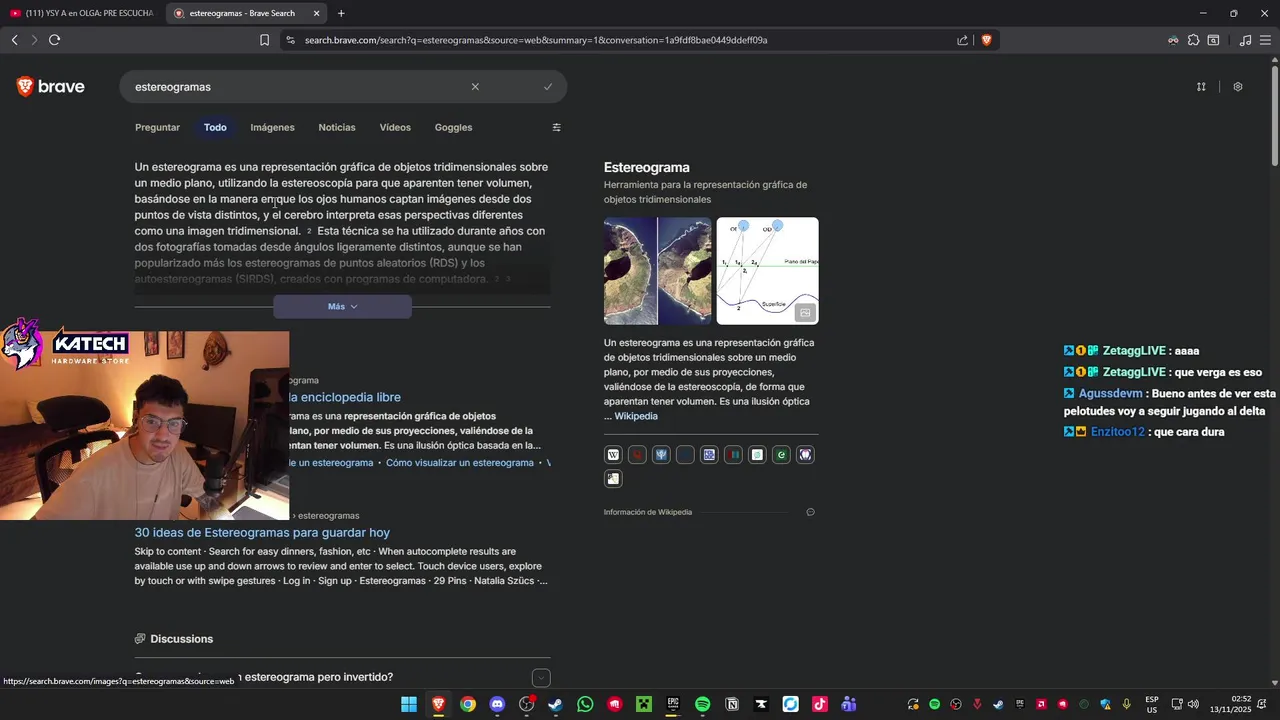Open Epic Games Launcher from the taskbar
Image resolution: width=1280 pixels, height=720 pixels.
tap(673, 704)
